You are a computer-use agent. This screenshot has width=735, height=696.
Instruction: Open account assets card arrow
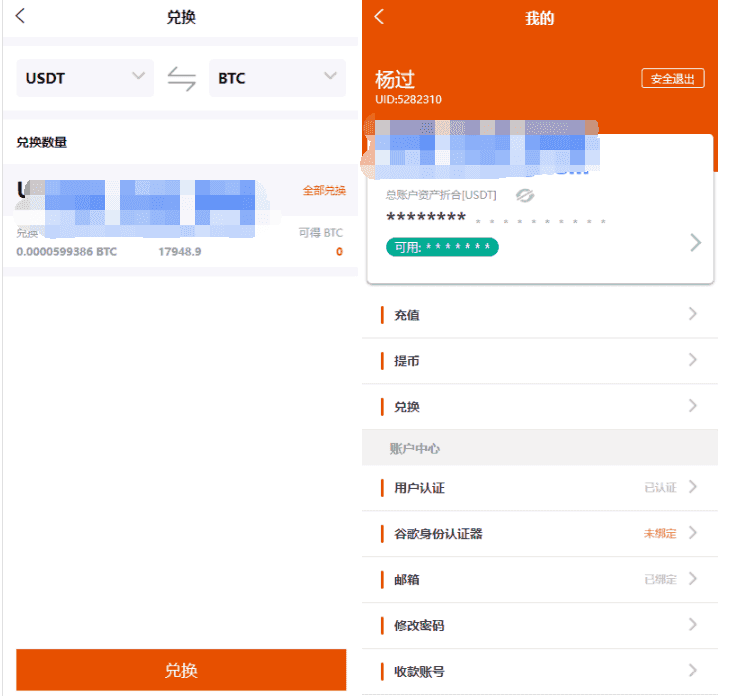[x=696, y=243]
